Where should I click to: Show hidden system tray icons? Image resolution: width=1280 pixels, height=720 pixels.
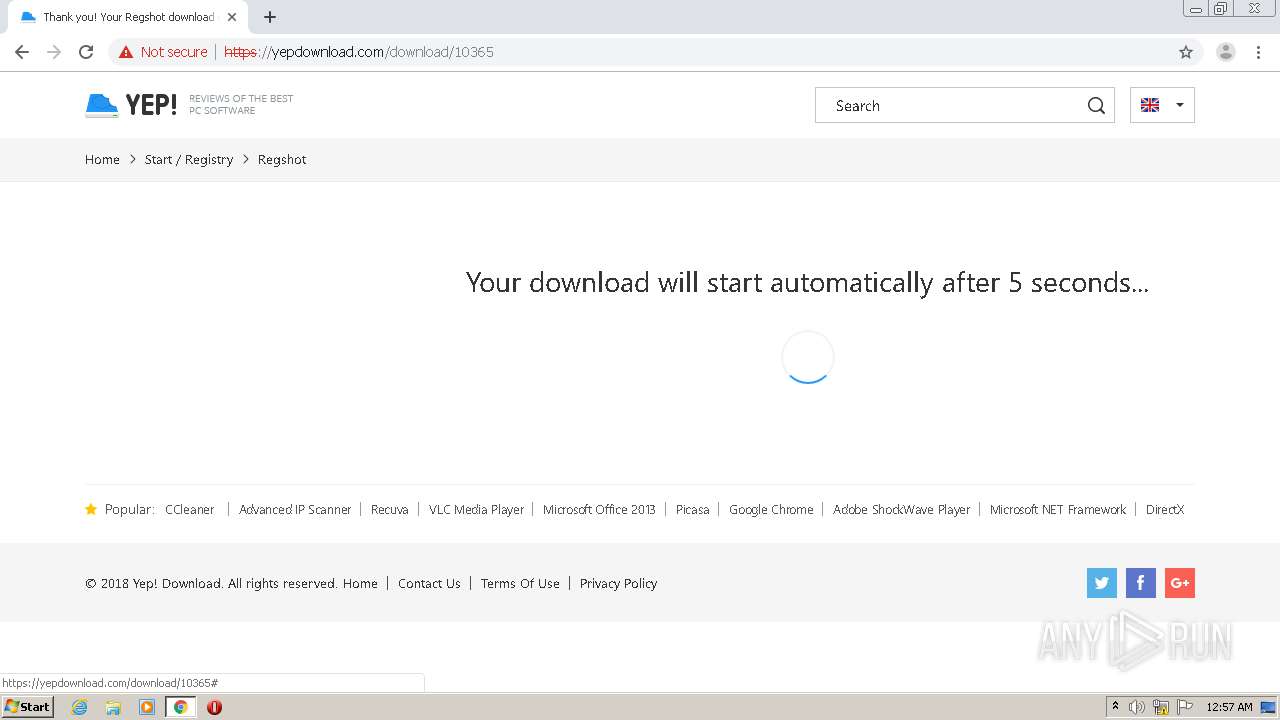pos(1115,707)
